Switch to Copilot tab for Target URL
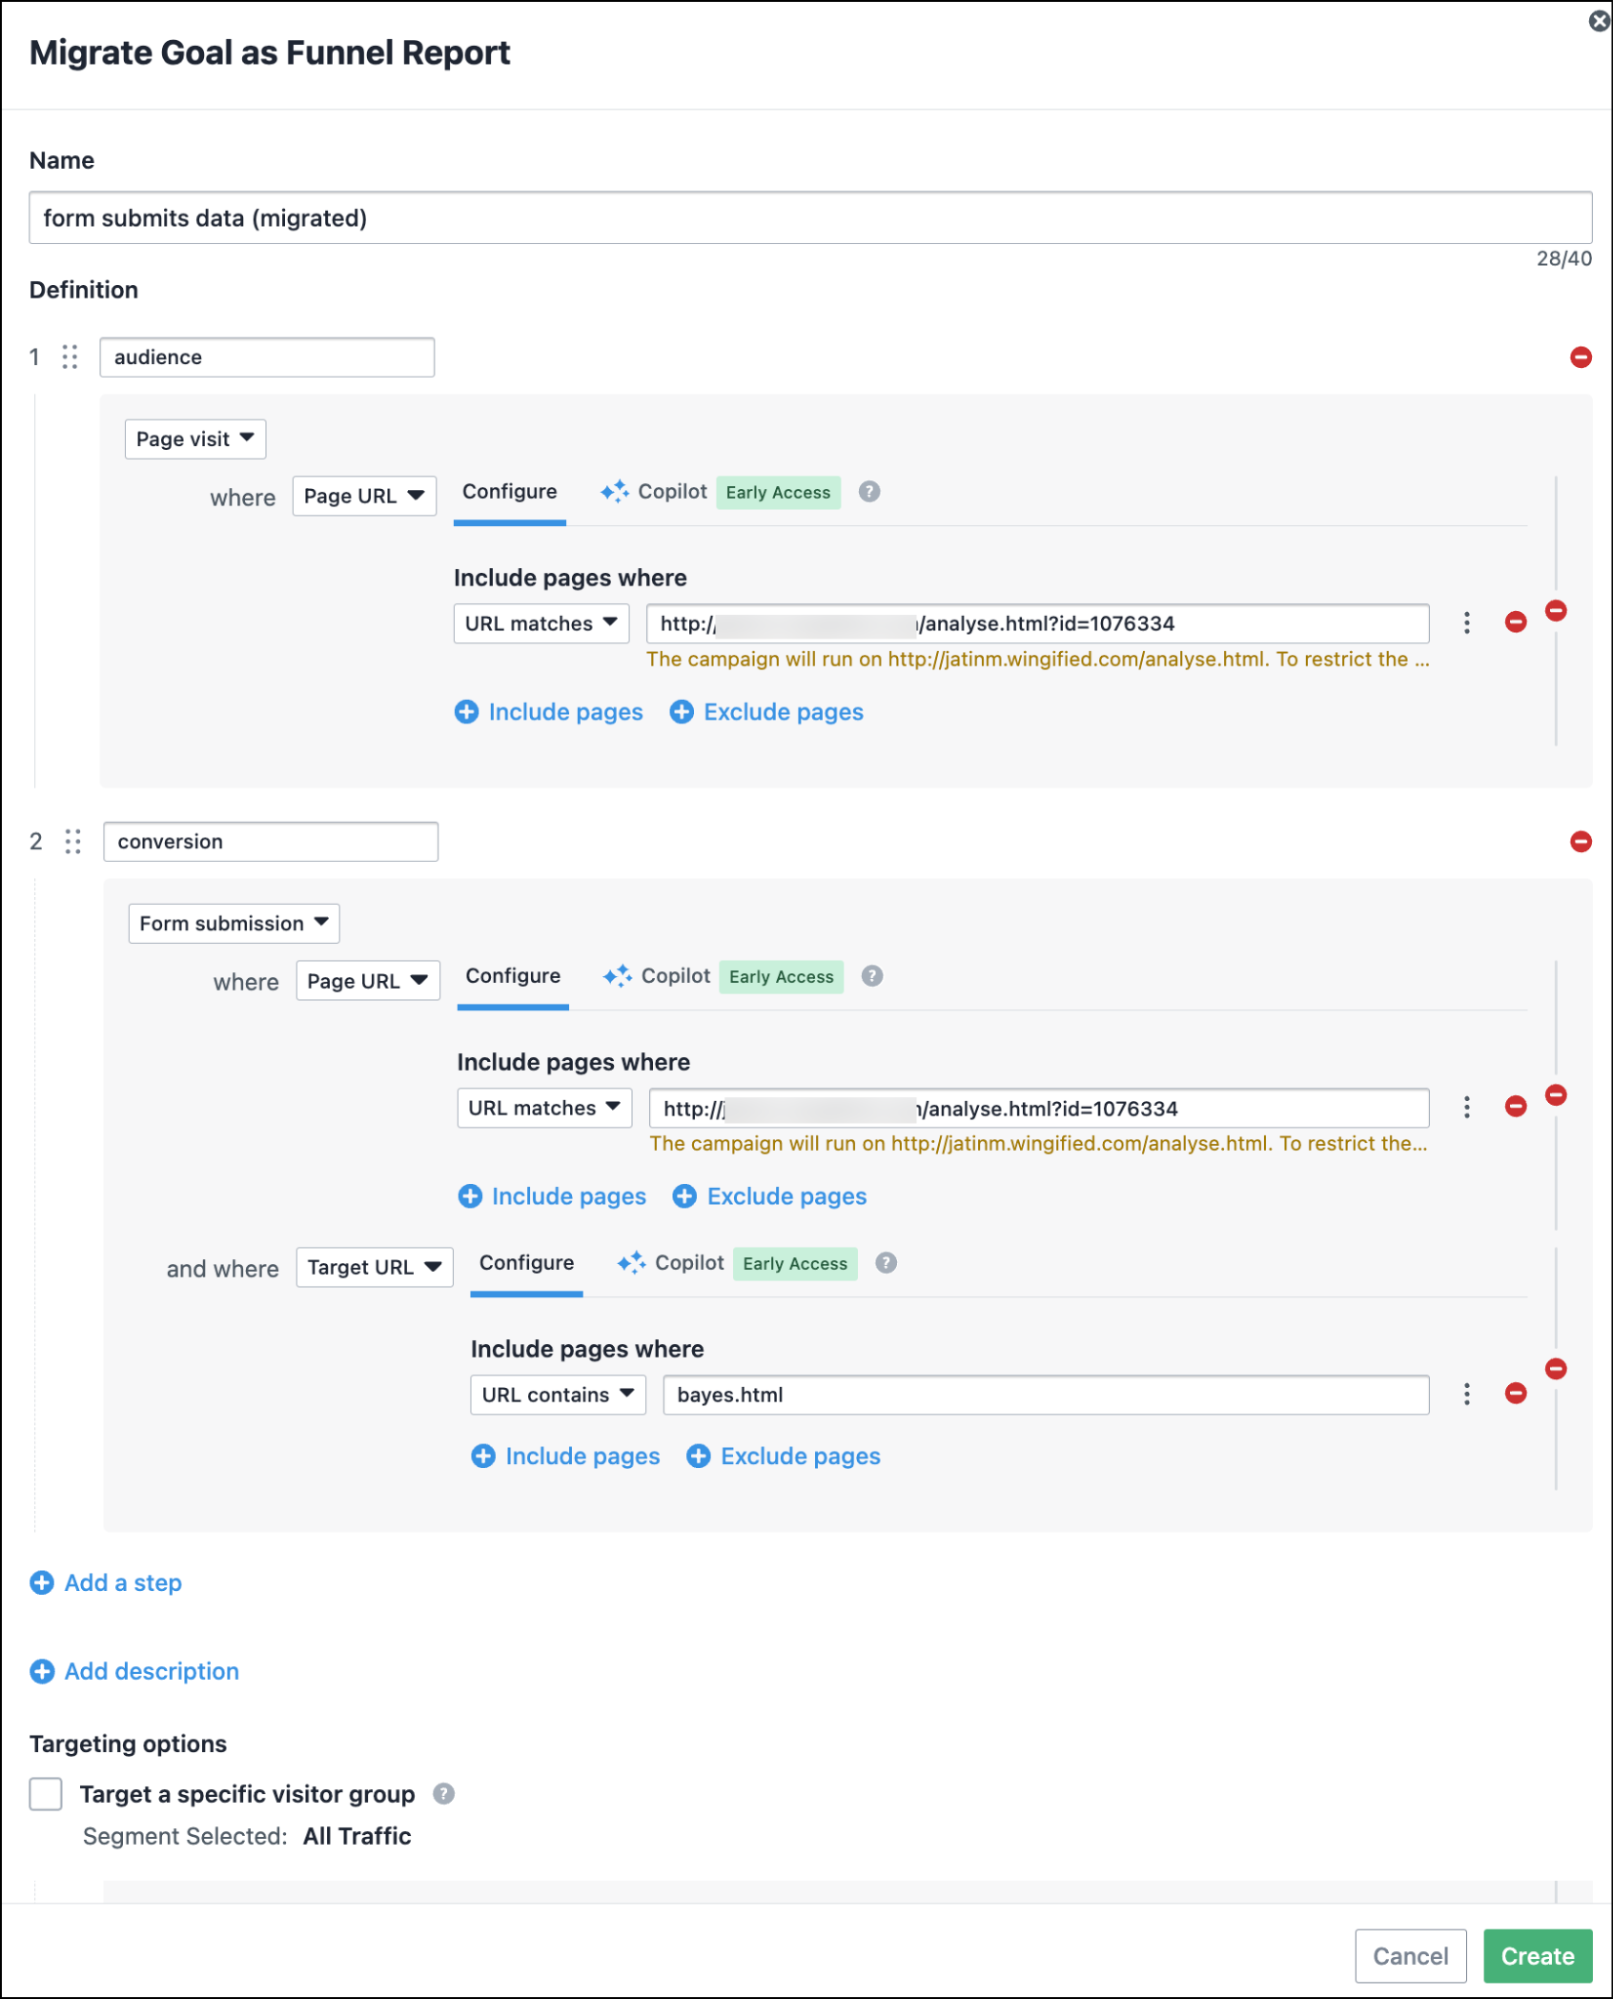Viewport: 1614px width, 1999px height. tap(671, 1262)
